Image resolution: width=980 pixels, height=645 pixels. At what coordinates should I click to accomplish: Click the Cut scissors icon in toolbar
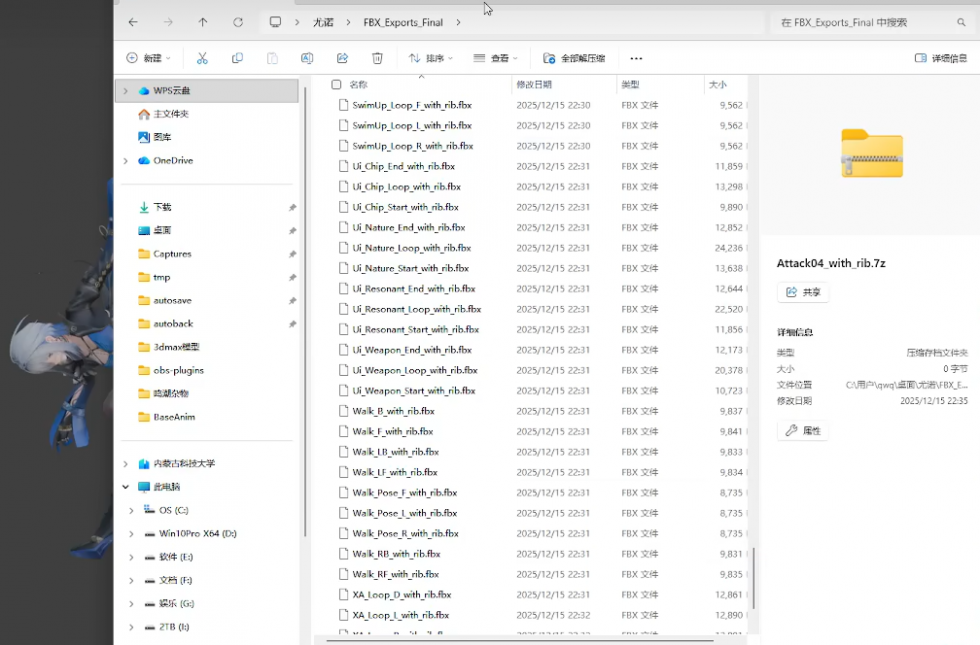(202, 59)
